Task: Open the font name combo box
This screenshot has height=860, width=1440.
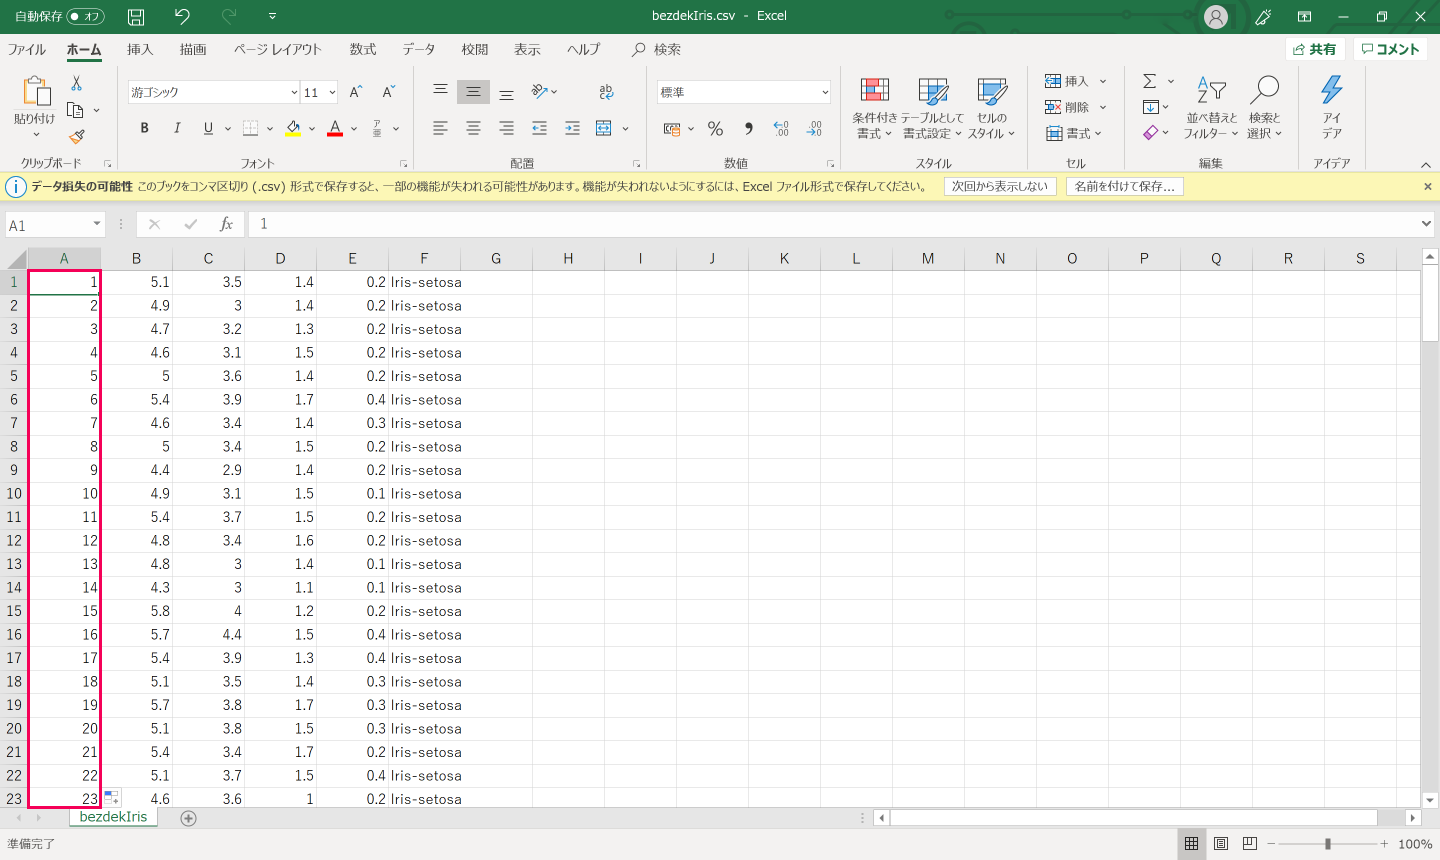Action: (x=214, y=92)
